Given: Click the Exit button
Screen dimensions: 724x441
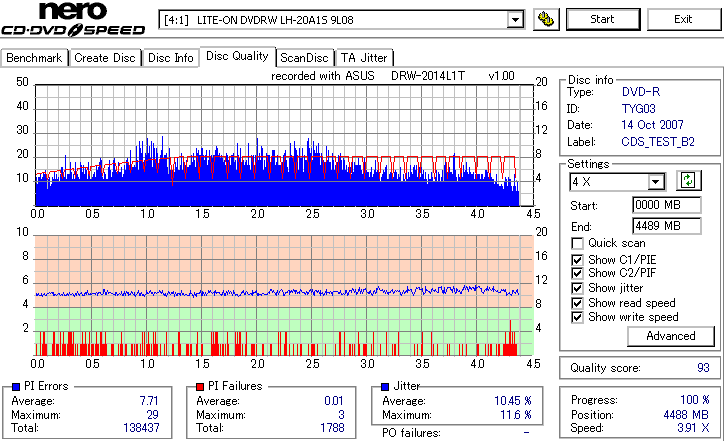Looking at the screenshot, I should pyautogui.click(x=683, y=19).
